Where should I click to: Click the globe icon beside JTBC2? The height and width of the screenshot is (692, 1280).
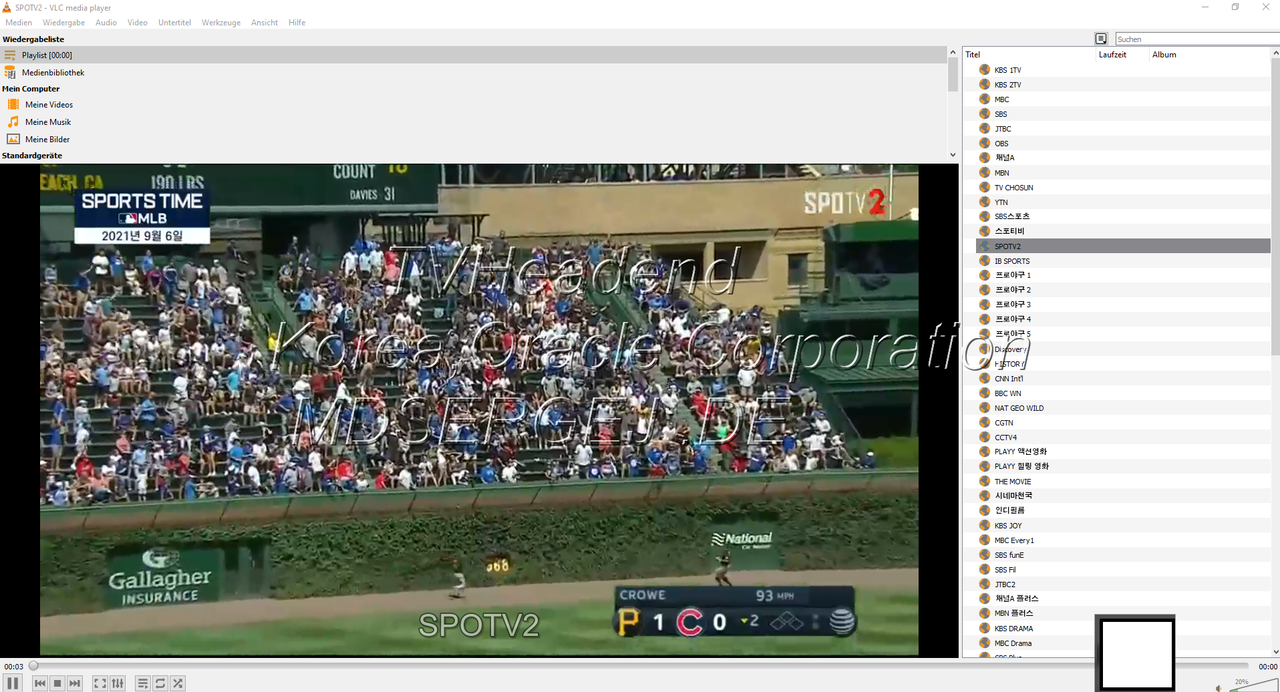984,584
